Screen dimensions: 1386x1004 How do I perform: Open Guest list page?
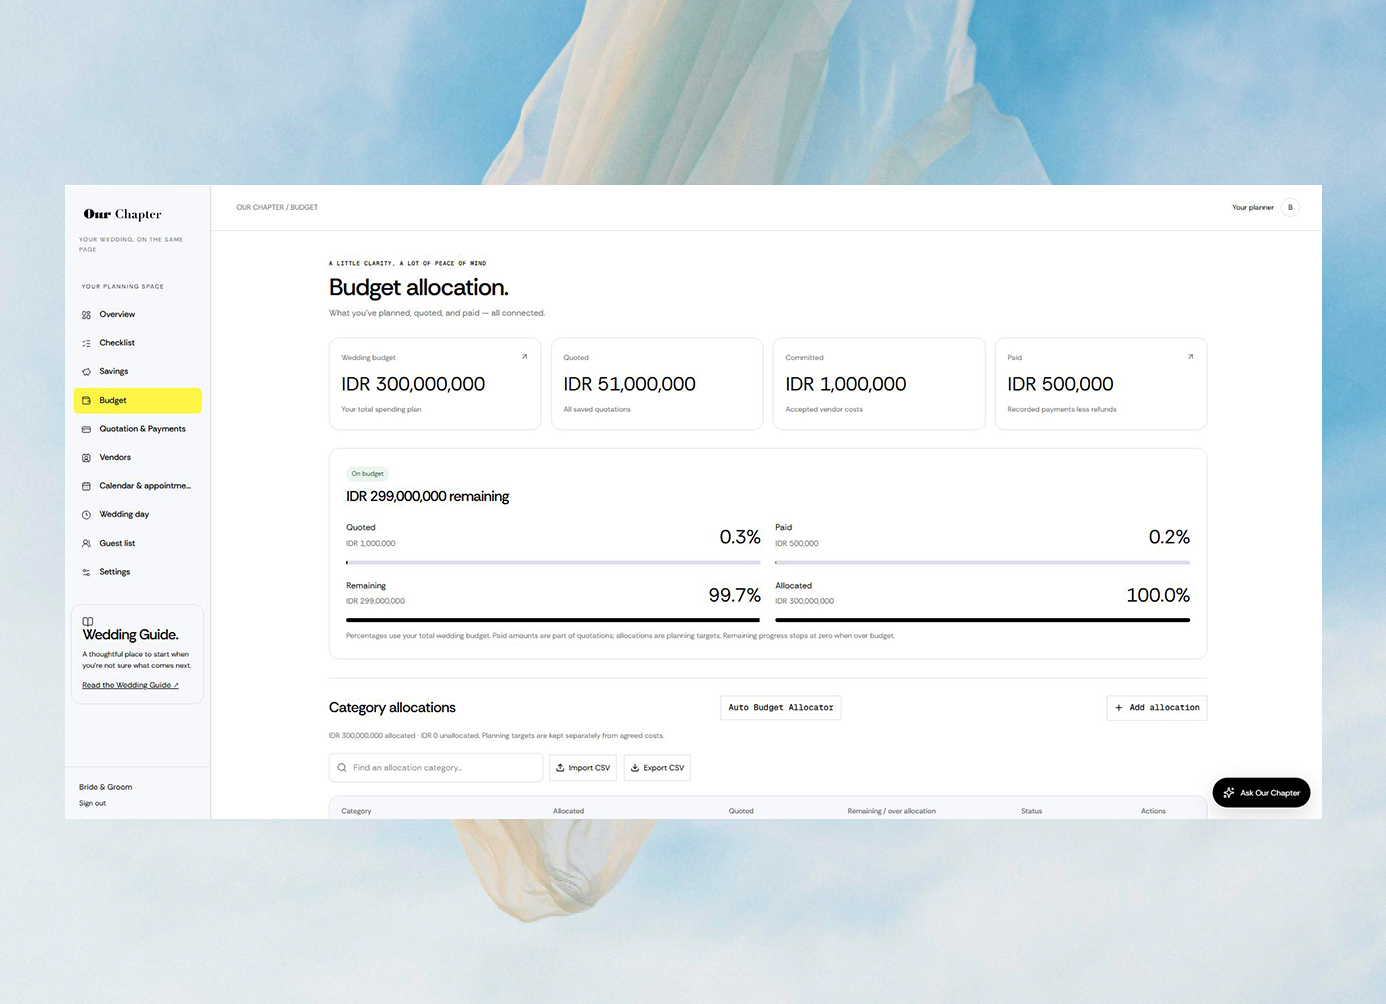click(138, 544)
